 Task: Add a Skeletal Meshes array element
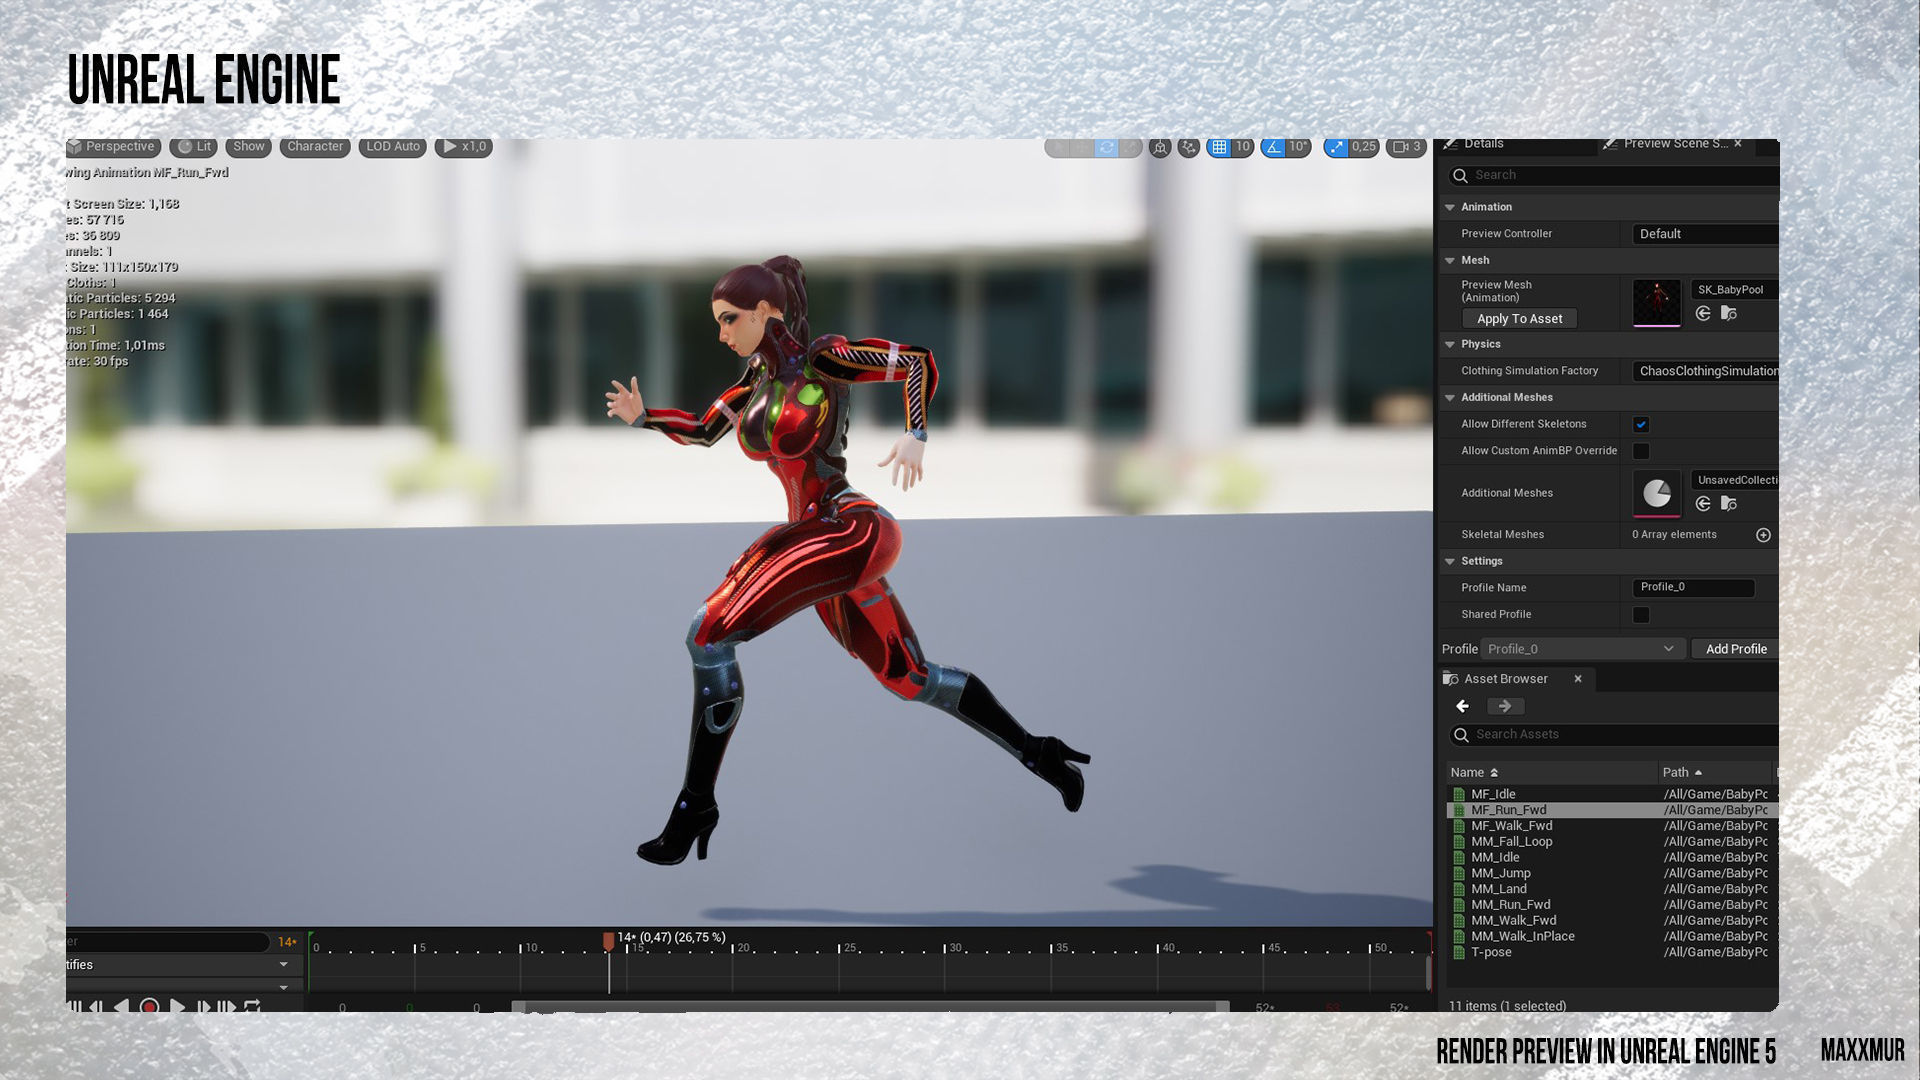(x=1763, y=536)
